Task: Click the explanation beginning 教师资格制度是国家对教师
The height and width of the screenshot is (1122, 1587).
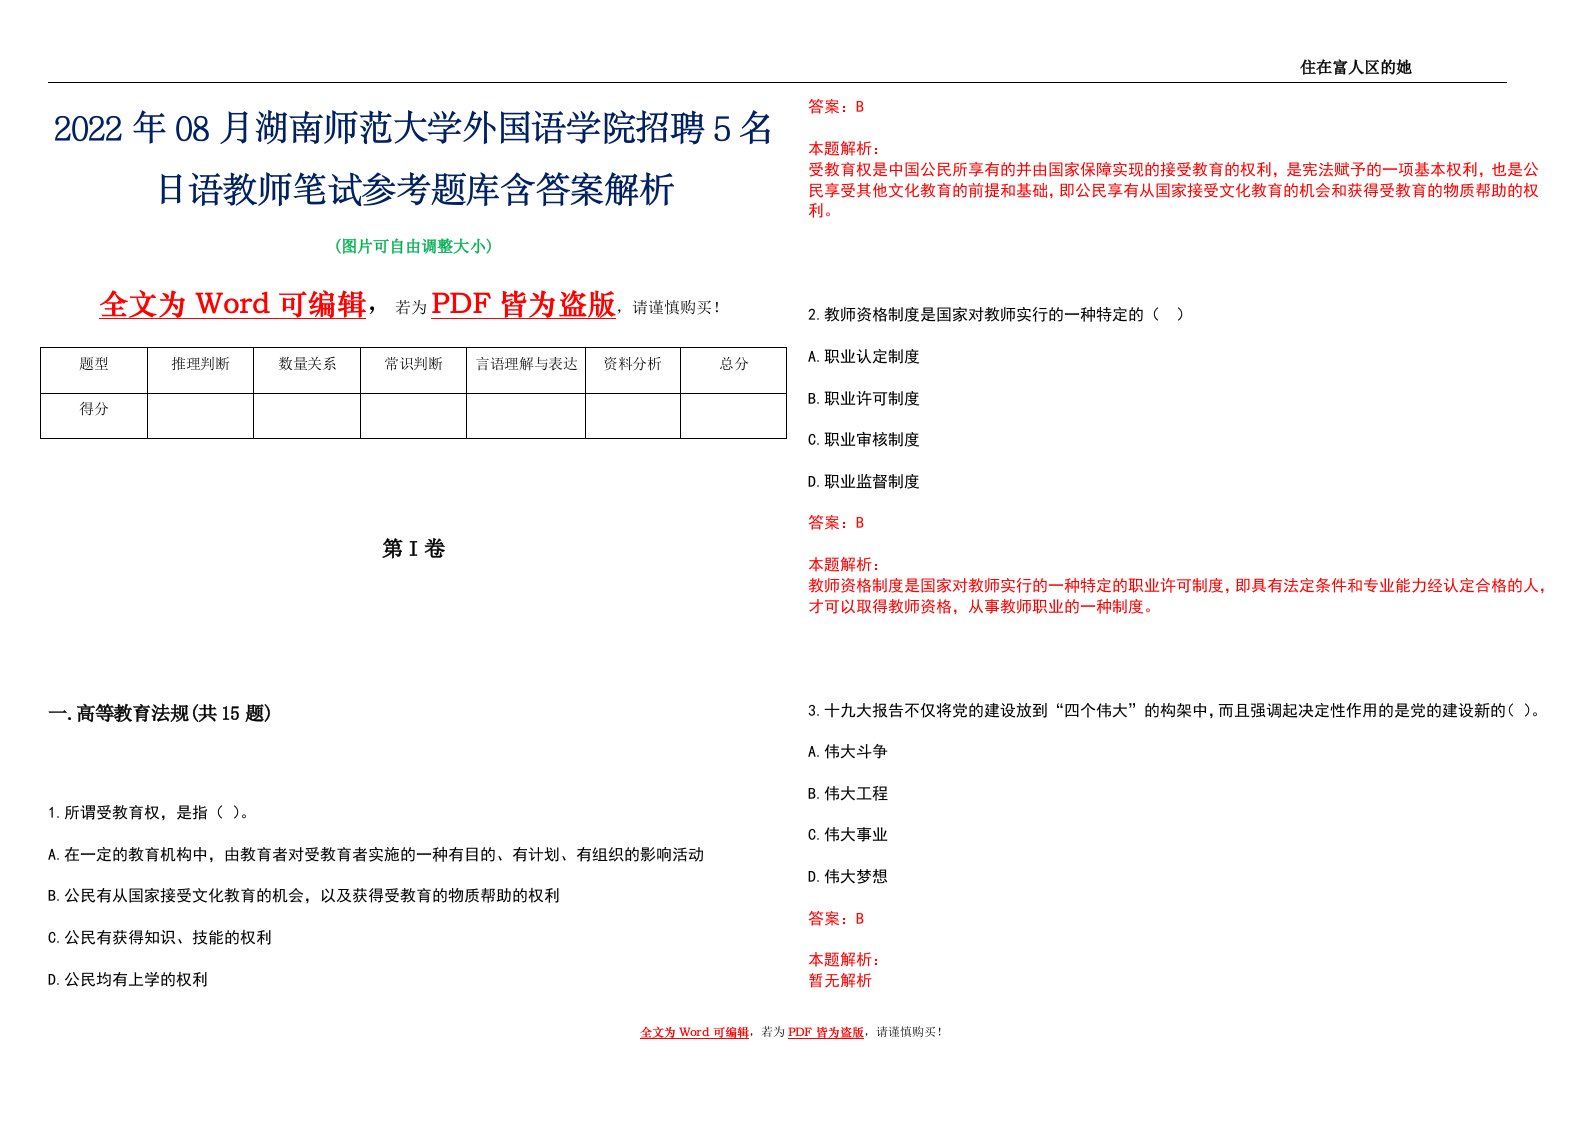Action: pyautogui.click(x=1178, y=596)
